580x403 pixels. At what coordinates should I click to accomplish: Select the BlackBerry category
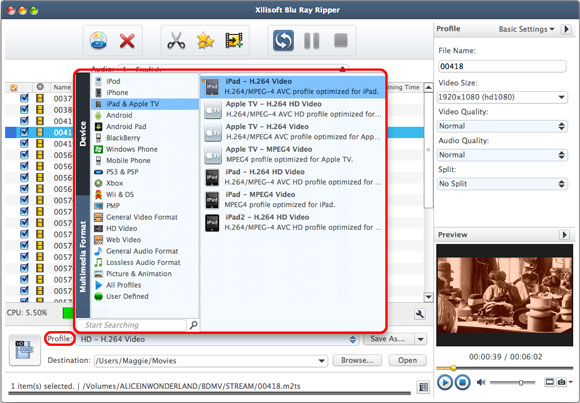coord(145,138)
